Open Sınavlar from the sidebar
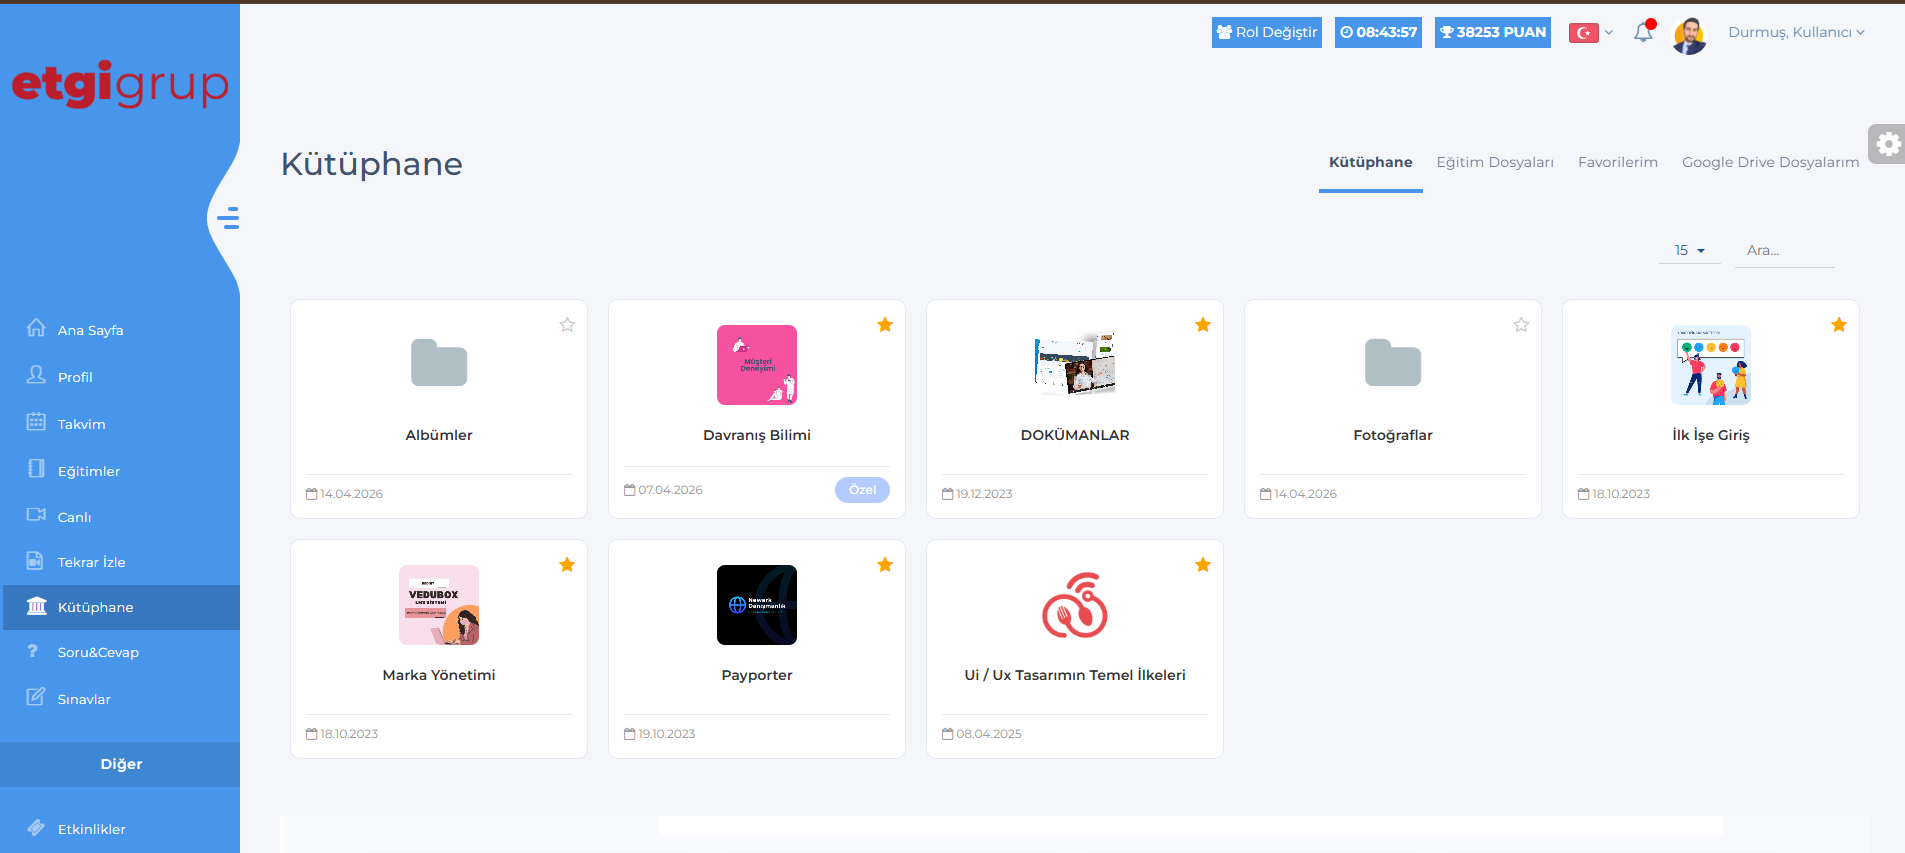Screen dimensions: 1905x853 tap(84, 699)
